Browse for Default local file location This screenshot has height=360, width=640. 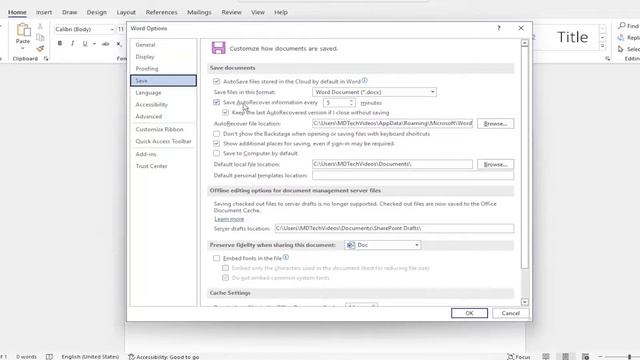(496, 164)
